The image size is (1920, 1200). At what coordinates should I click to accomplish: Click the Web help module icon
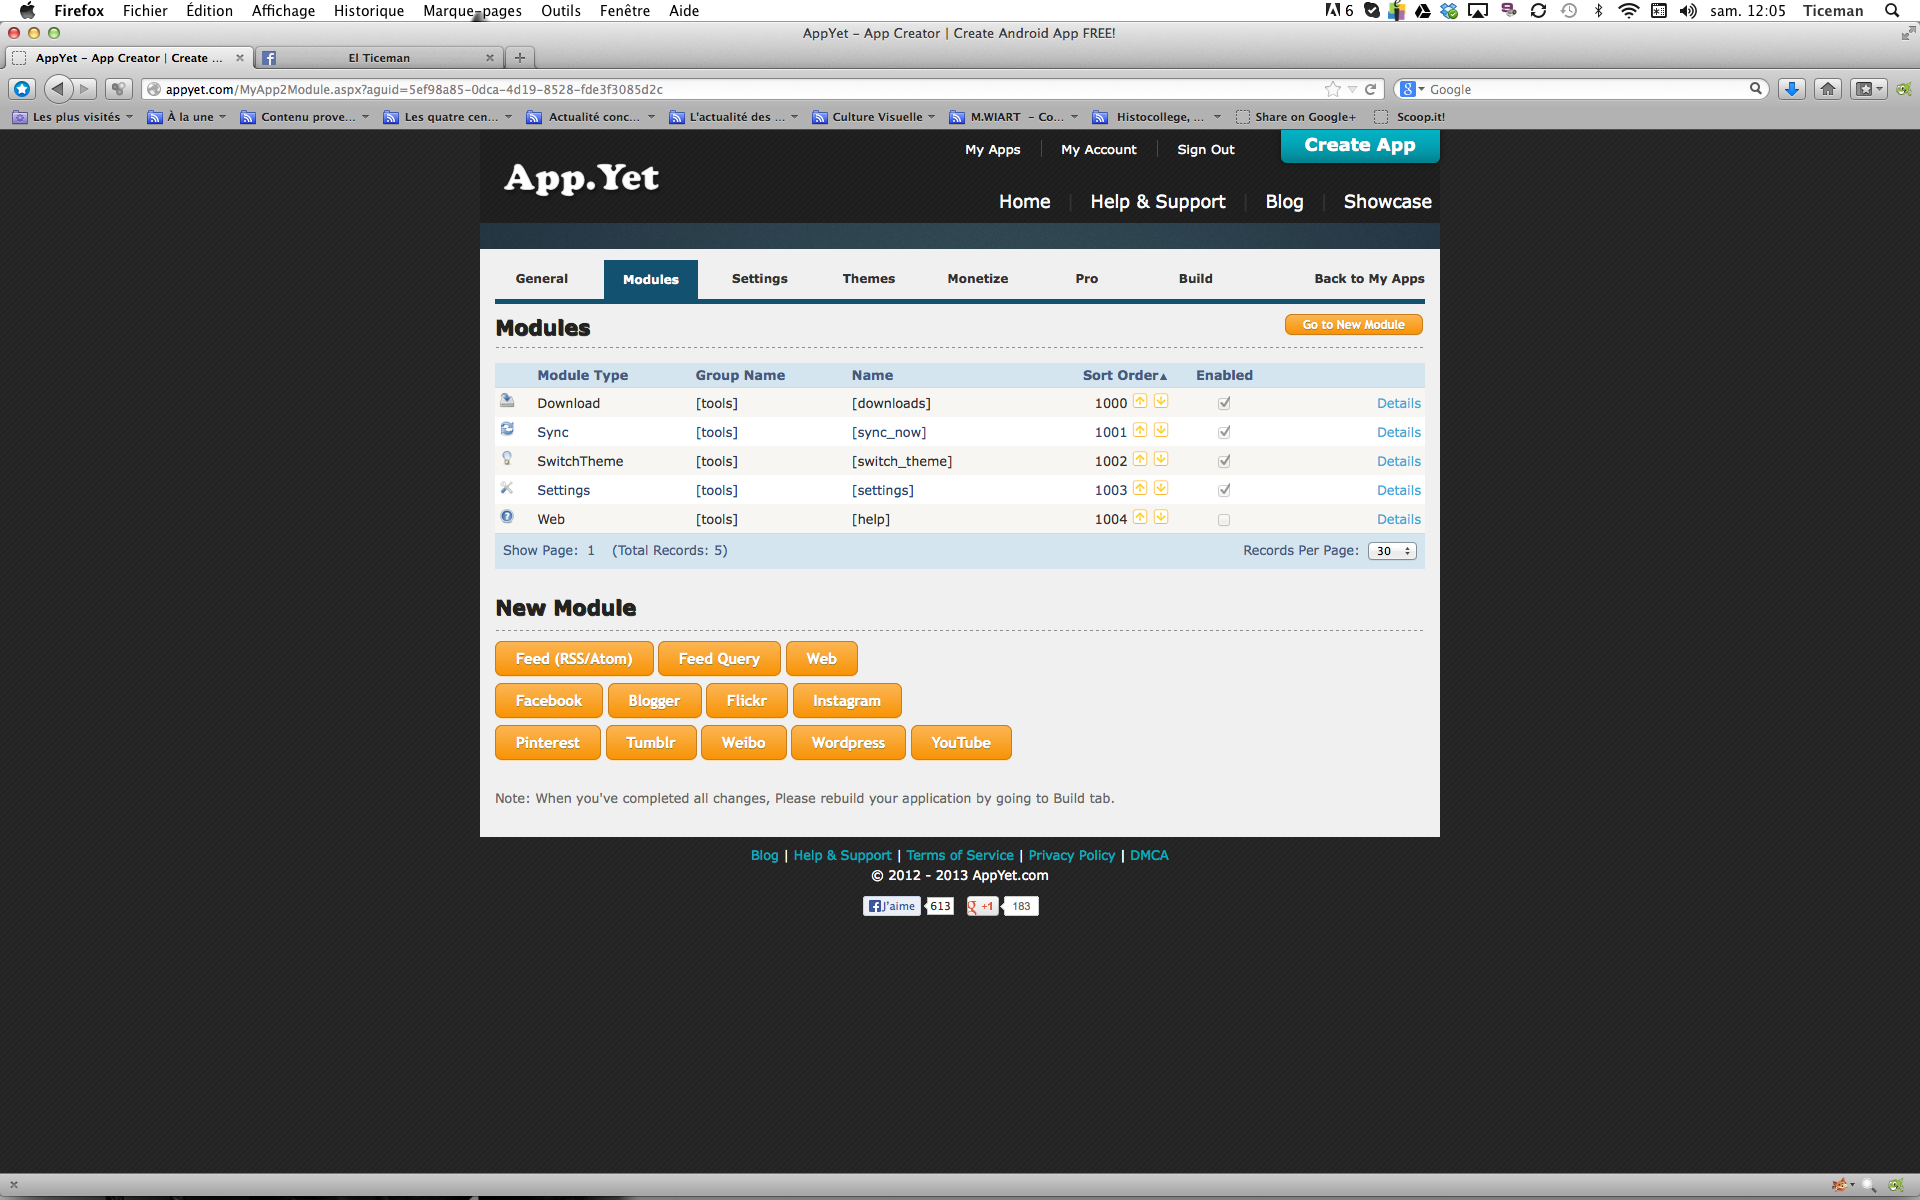tap(507, 517)
